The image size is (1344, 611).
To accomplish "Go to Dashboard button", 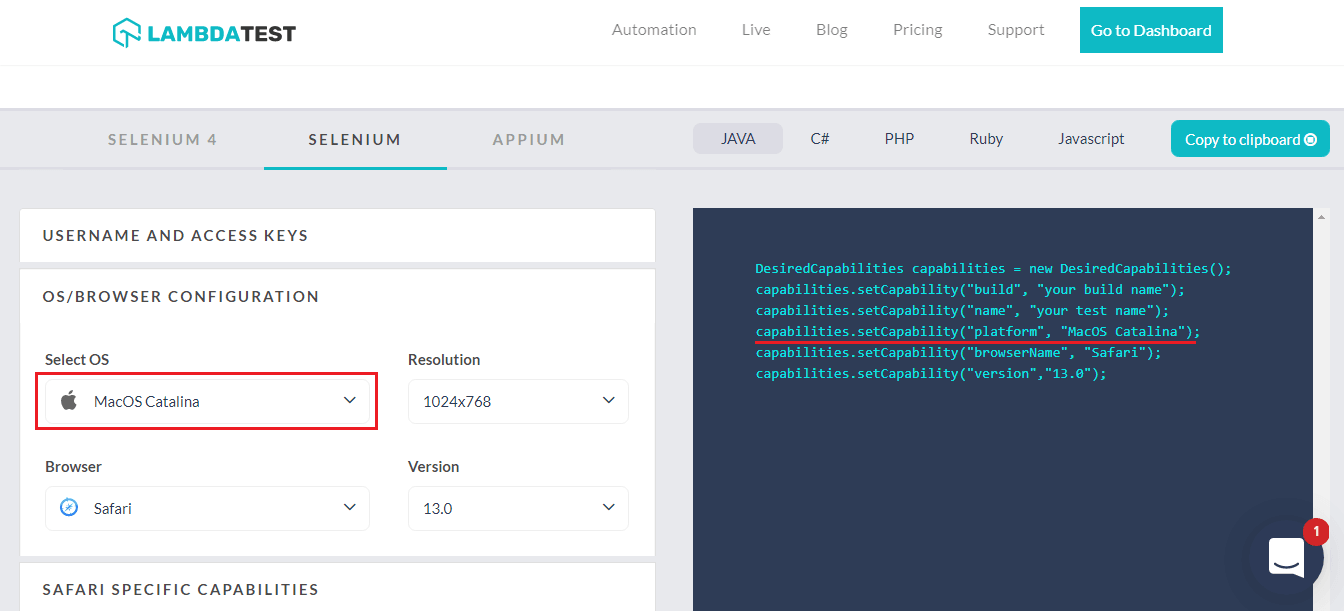I will tap(1151, 30).
